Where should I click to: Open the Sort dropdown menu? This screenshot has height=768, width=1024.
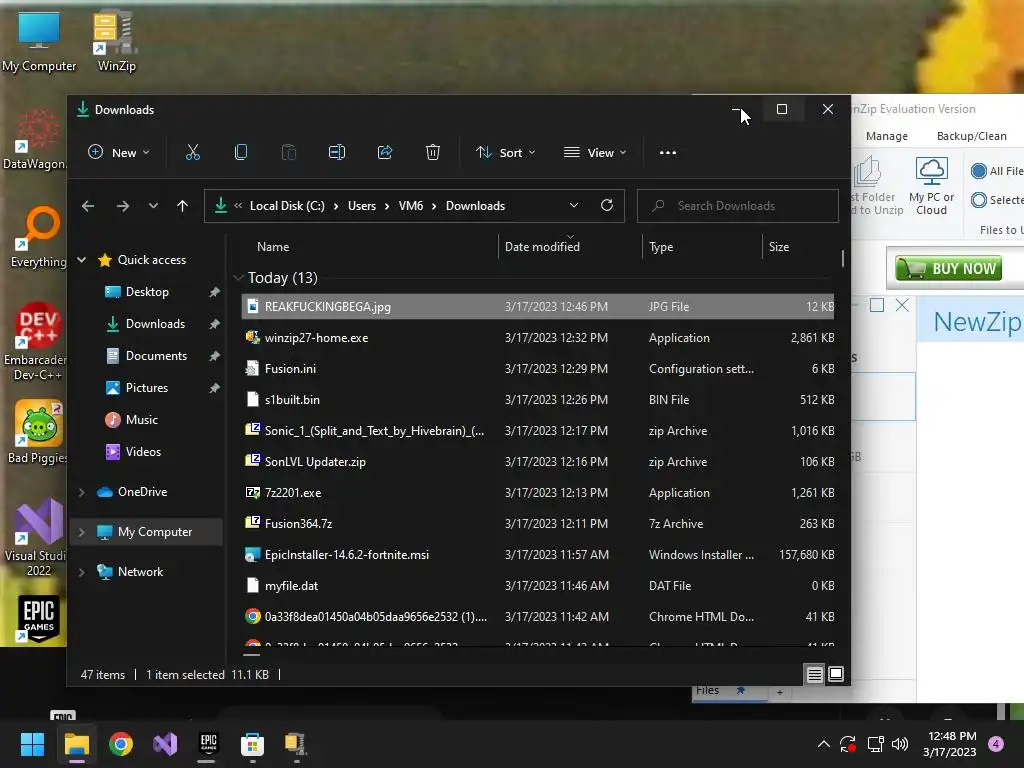pyautogui.click(x=505, y=153)
